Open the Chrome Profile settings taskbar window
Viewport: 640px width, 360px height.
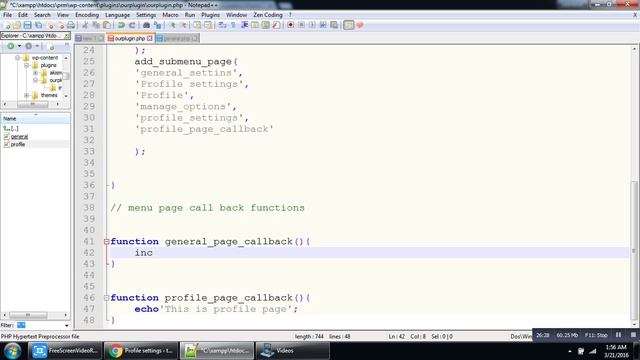pyautogui.click(x=141, y=351)
